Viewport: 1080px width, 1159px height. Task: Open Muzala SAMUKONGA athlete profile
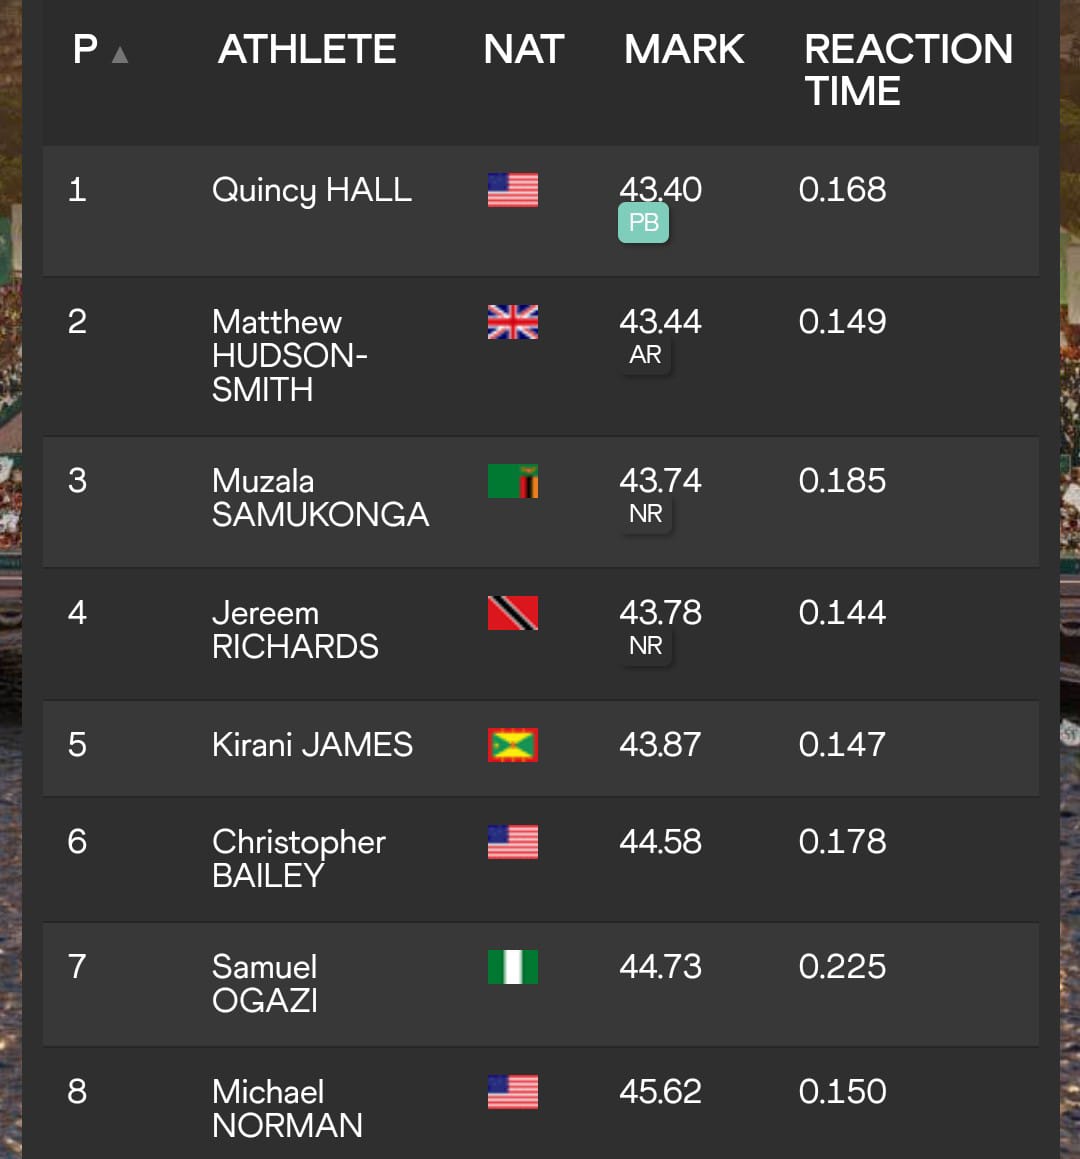(x=320, y=497)
